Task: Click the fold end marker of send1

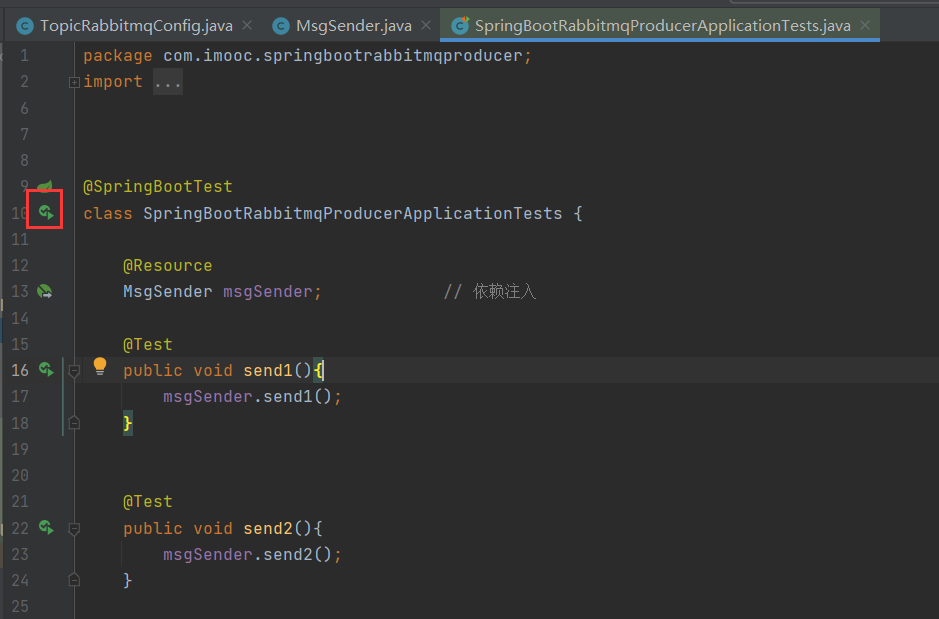Action: pos(74,423)
